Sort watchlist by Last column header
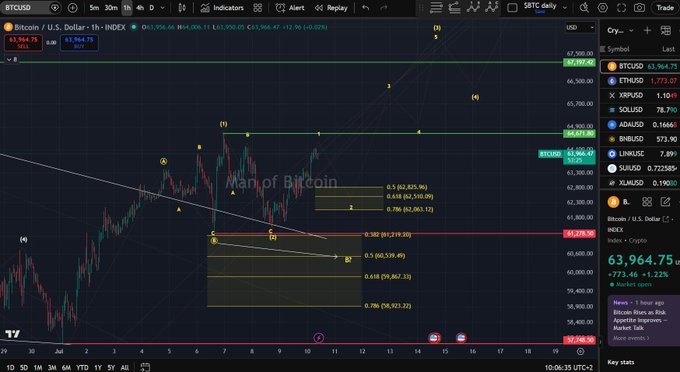The image size is (680, 372). (668, 49)
